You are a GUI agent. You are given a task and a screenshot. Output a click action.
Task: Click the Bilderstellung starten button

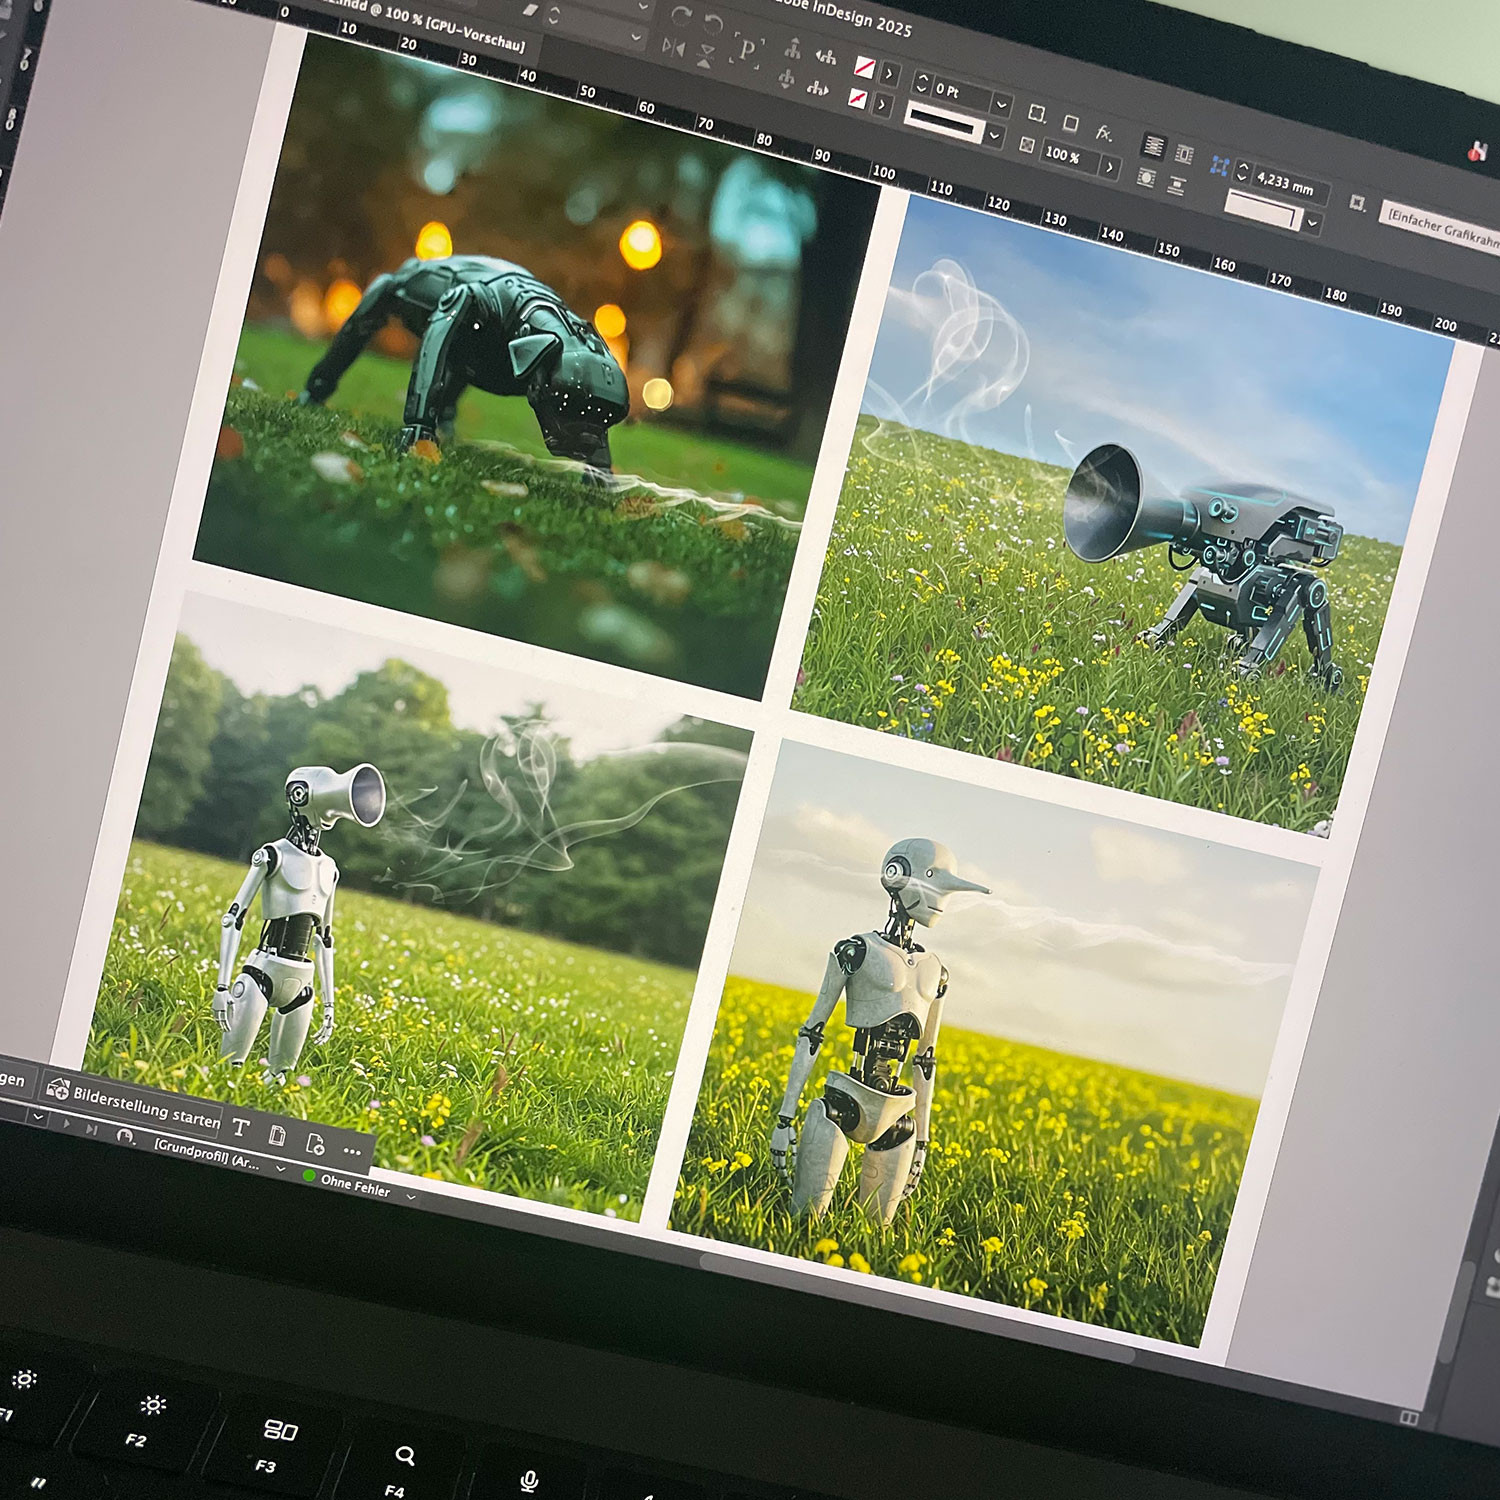(133, 1104)
